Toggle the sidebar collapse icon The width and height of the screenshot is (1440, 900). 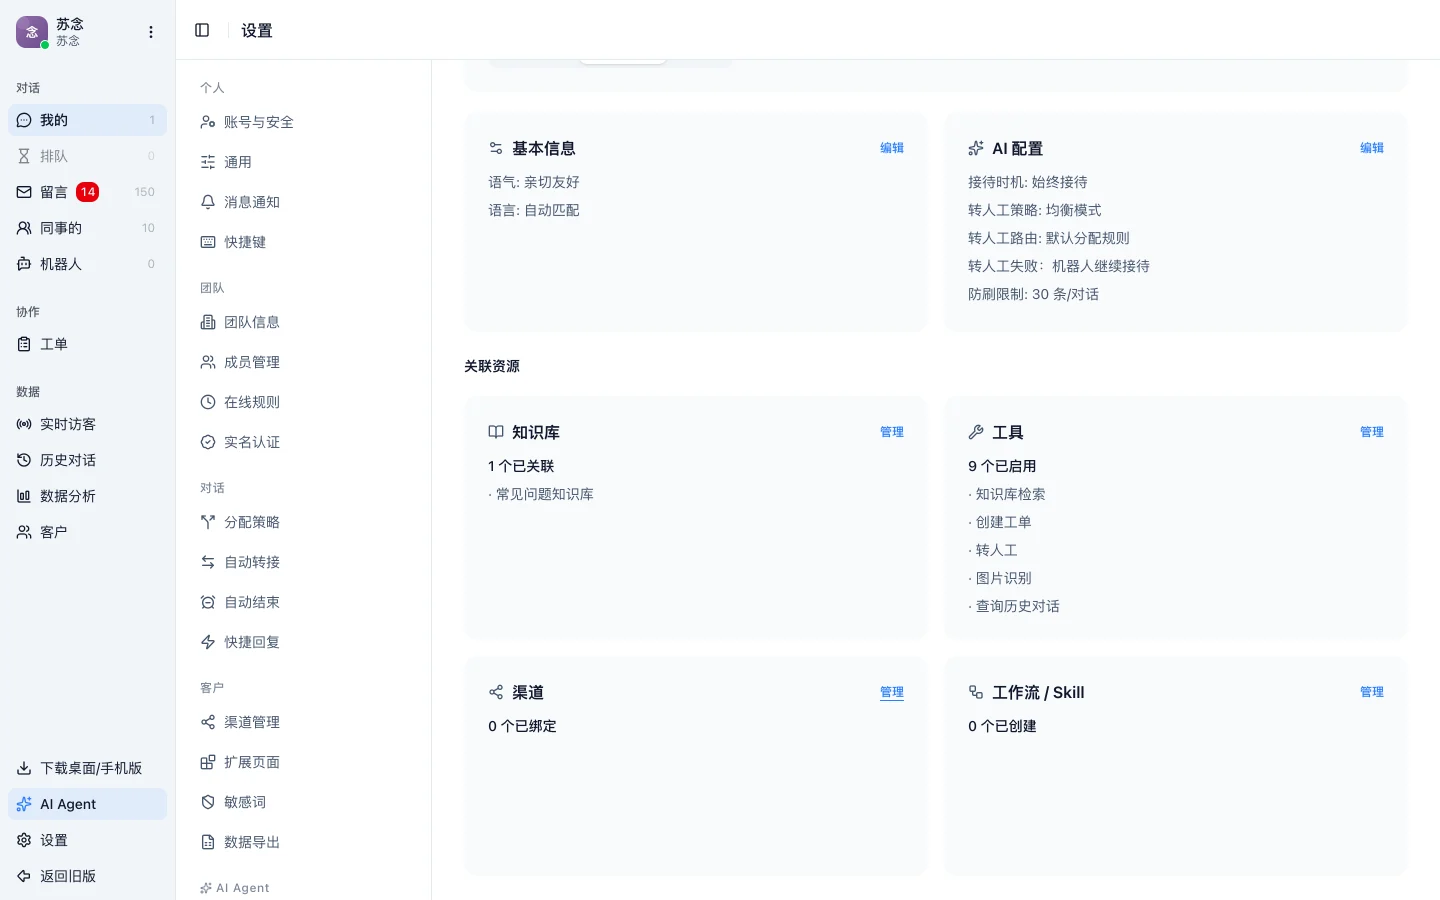tap(202, 30)
